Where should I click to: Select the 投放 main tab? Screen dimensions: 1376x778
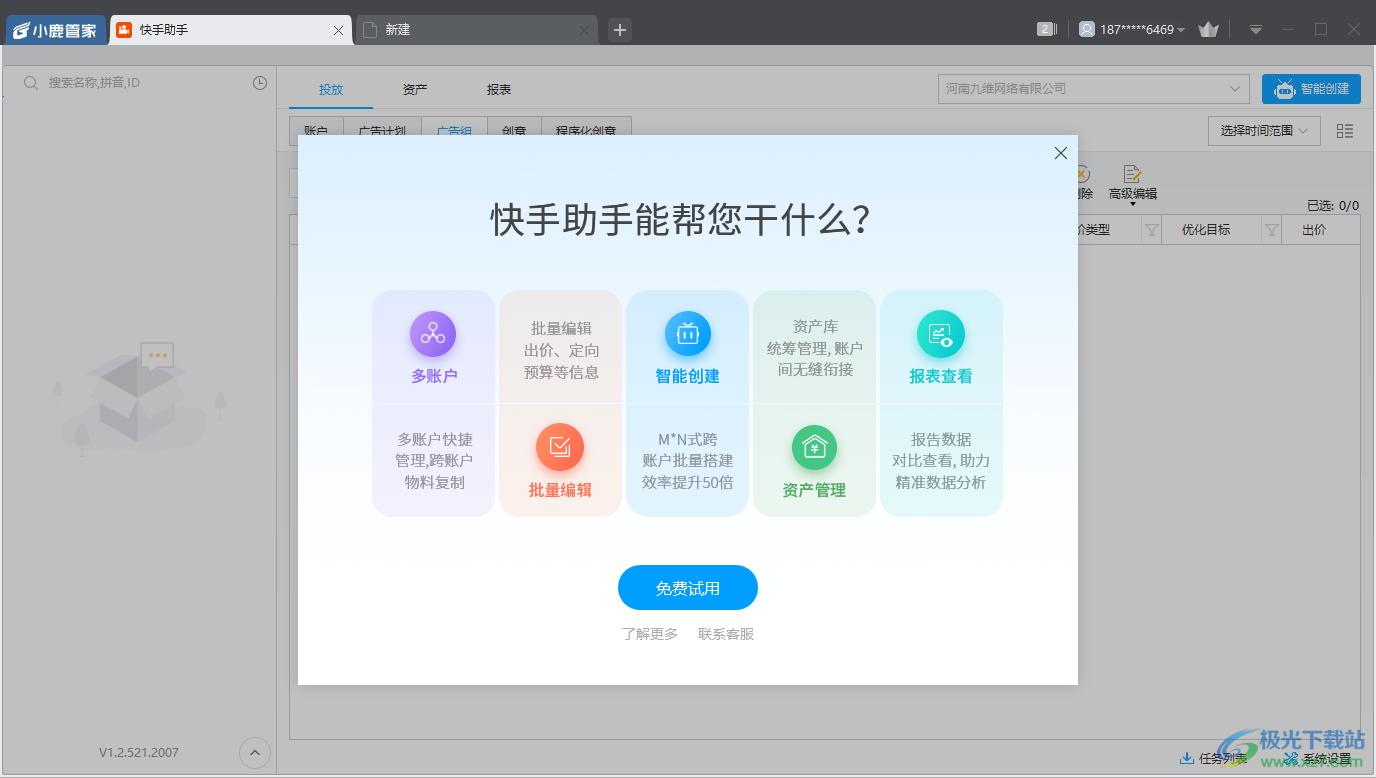(x=331, y=89)
